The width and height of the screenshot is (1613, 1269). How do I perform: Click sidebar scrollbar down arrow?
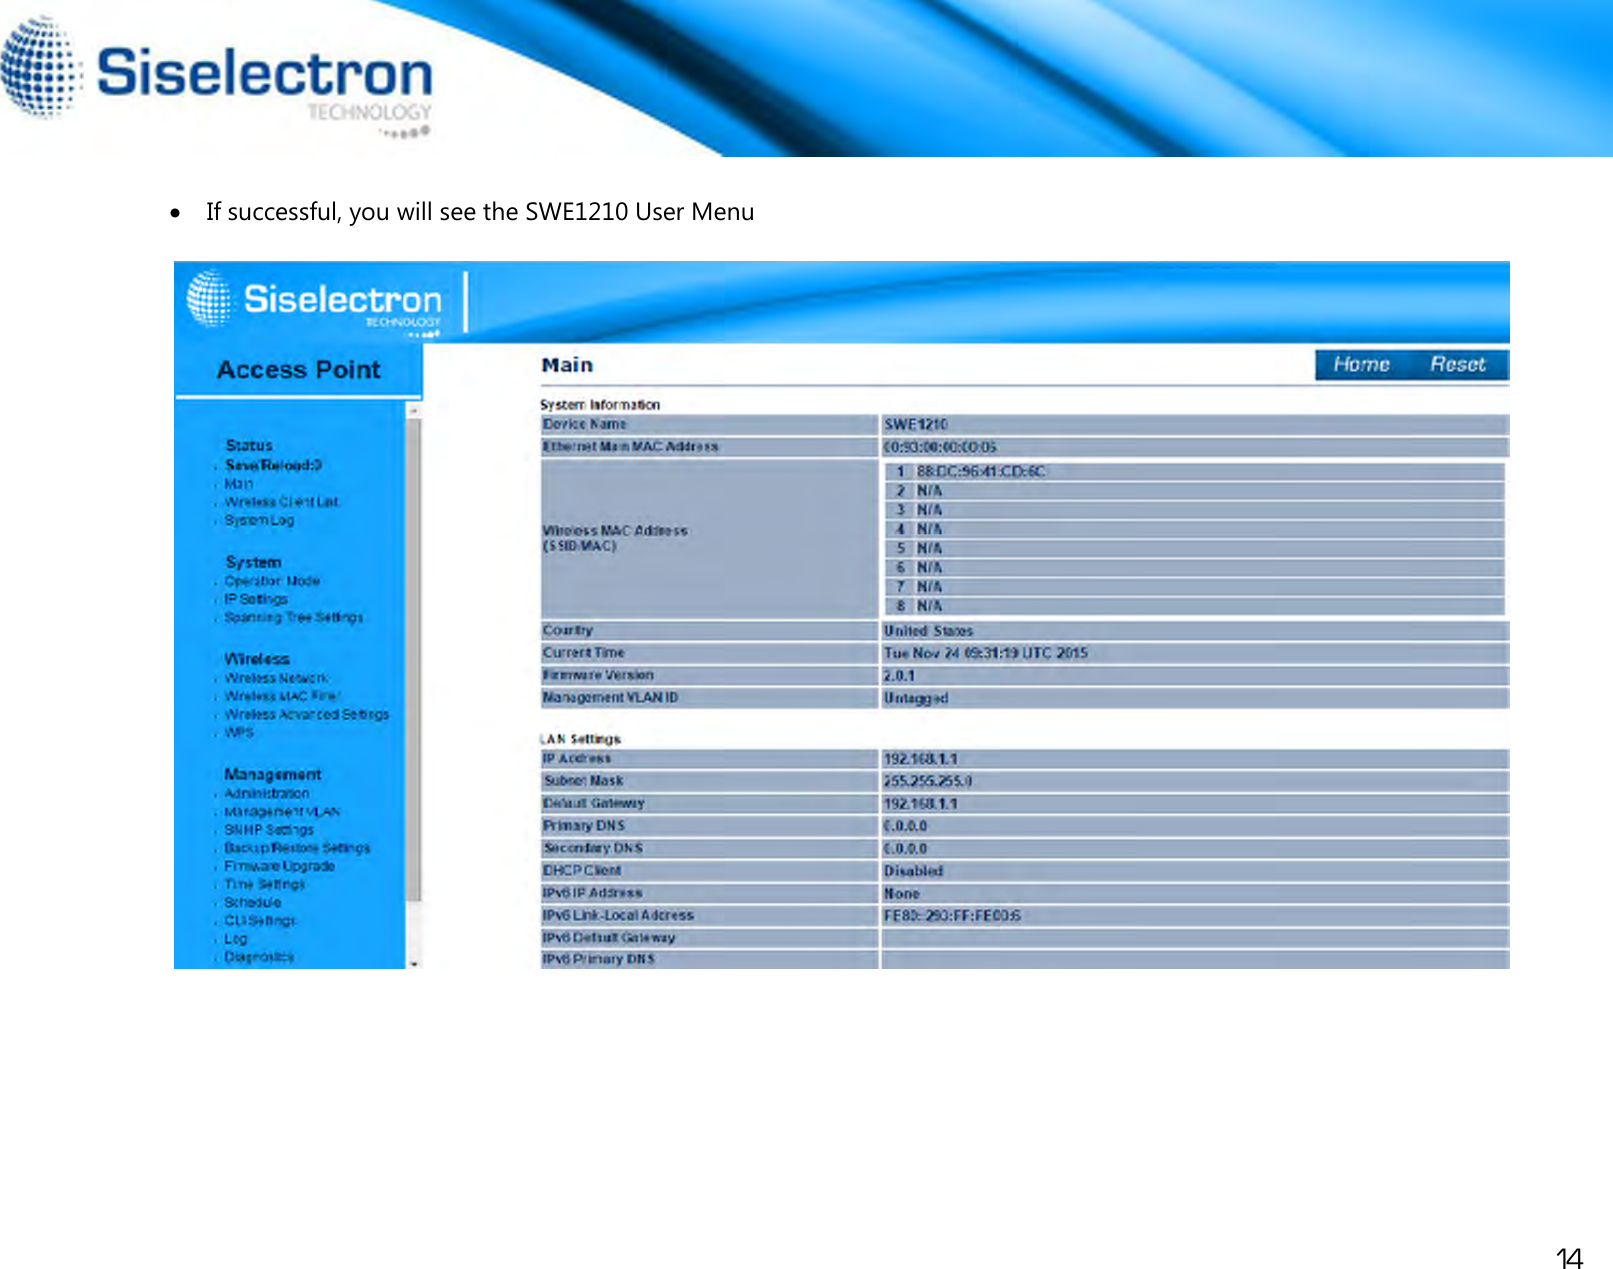pyautogui.click(x=414, y=962)
